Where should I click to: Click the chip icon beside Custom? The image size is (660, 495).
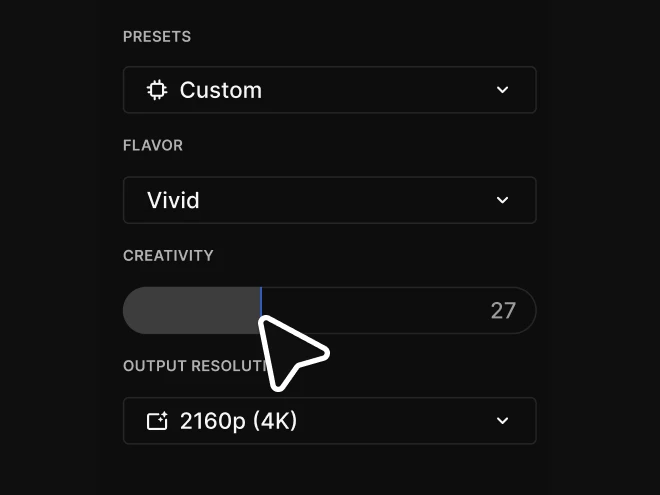(157, 90)
